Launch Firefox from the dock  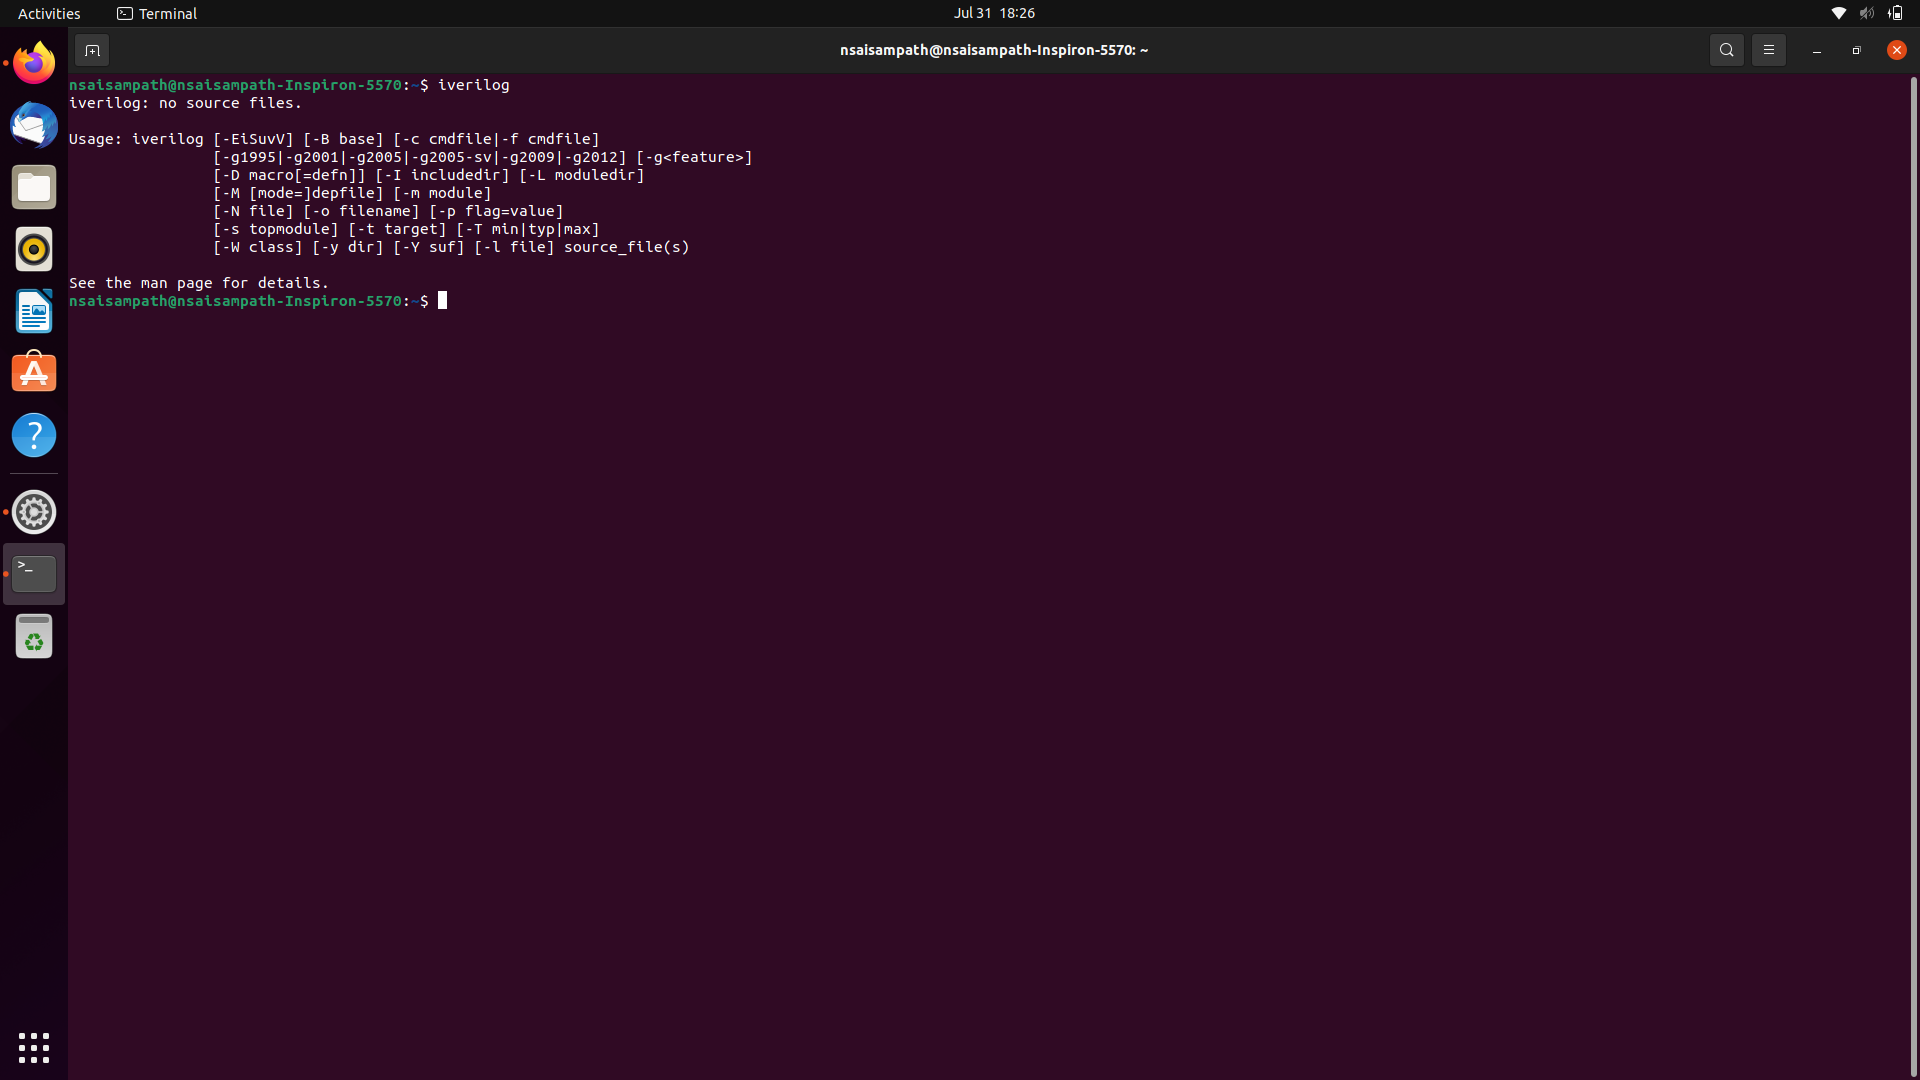(x=34, y=63)
